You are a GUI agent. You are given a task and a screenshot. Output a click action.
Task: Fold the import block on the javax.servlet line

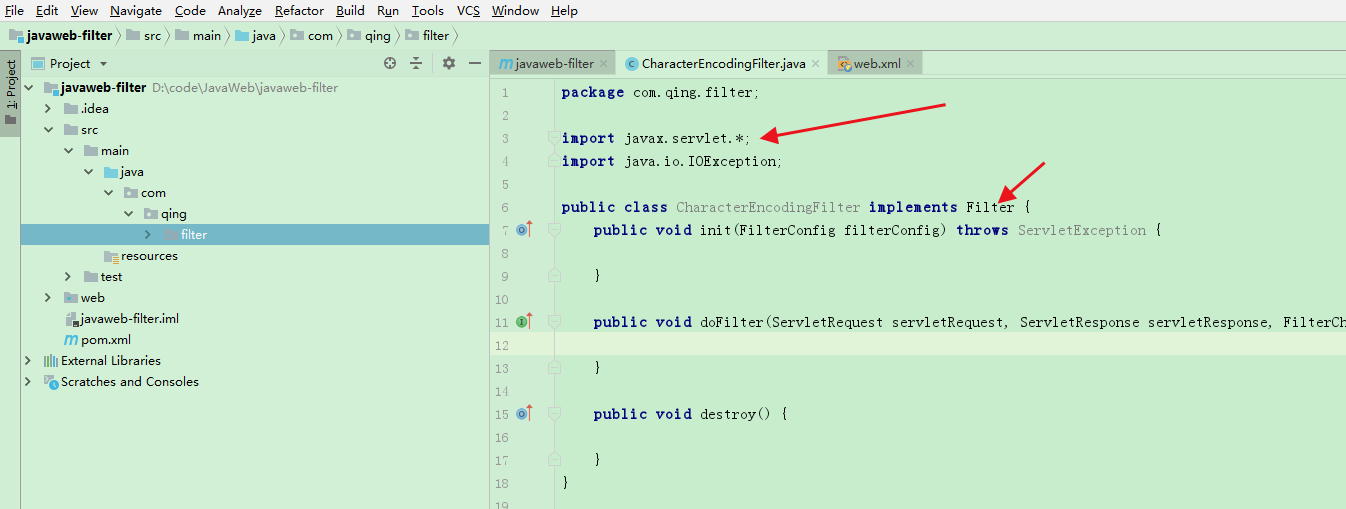click(x=553, y=138)
